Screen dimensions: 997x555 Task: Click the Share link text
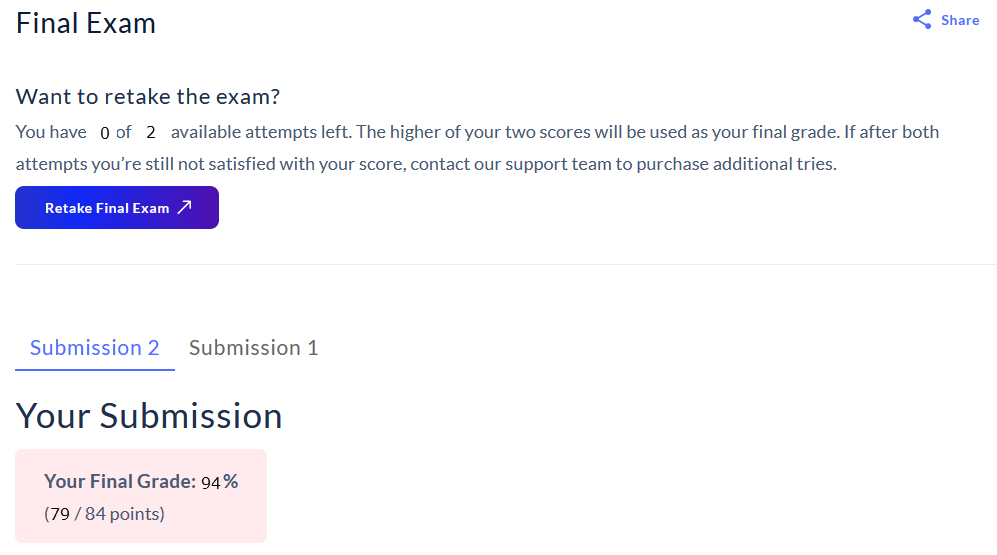click(x=960, y=20)
